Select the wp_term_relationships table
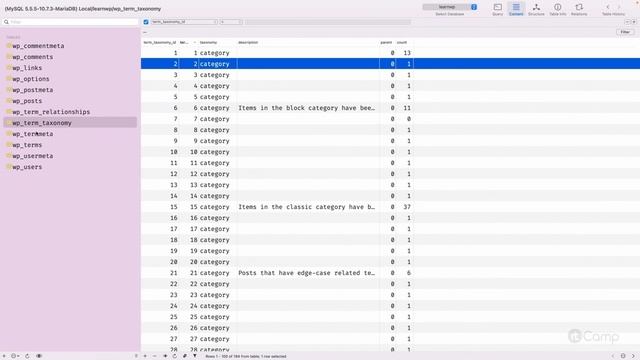This screenshot has height=360, width=640. (x=51, y=112)
